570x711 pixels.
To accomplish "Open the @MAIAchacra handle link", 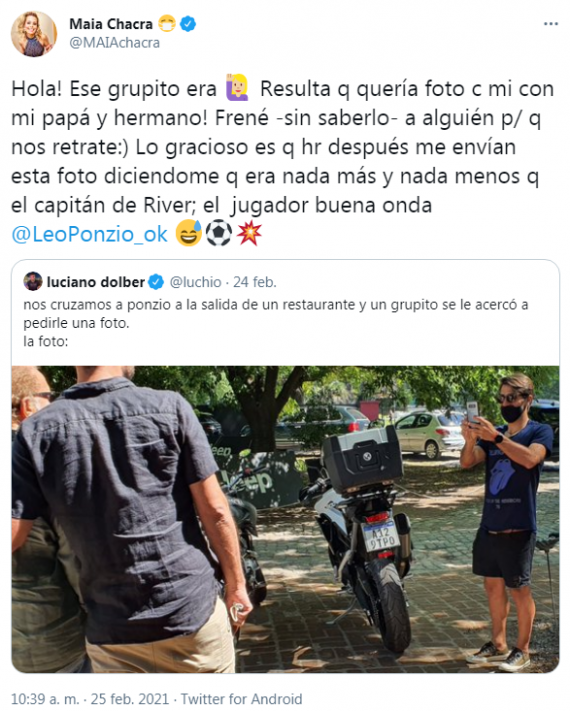I will pyautogui.click(x=114, y=43).
